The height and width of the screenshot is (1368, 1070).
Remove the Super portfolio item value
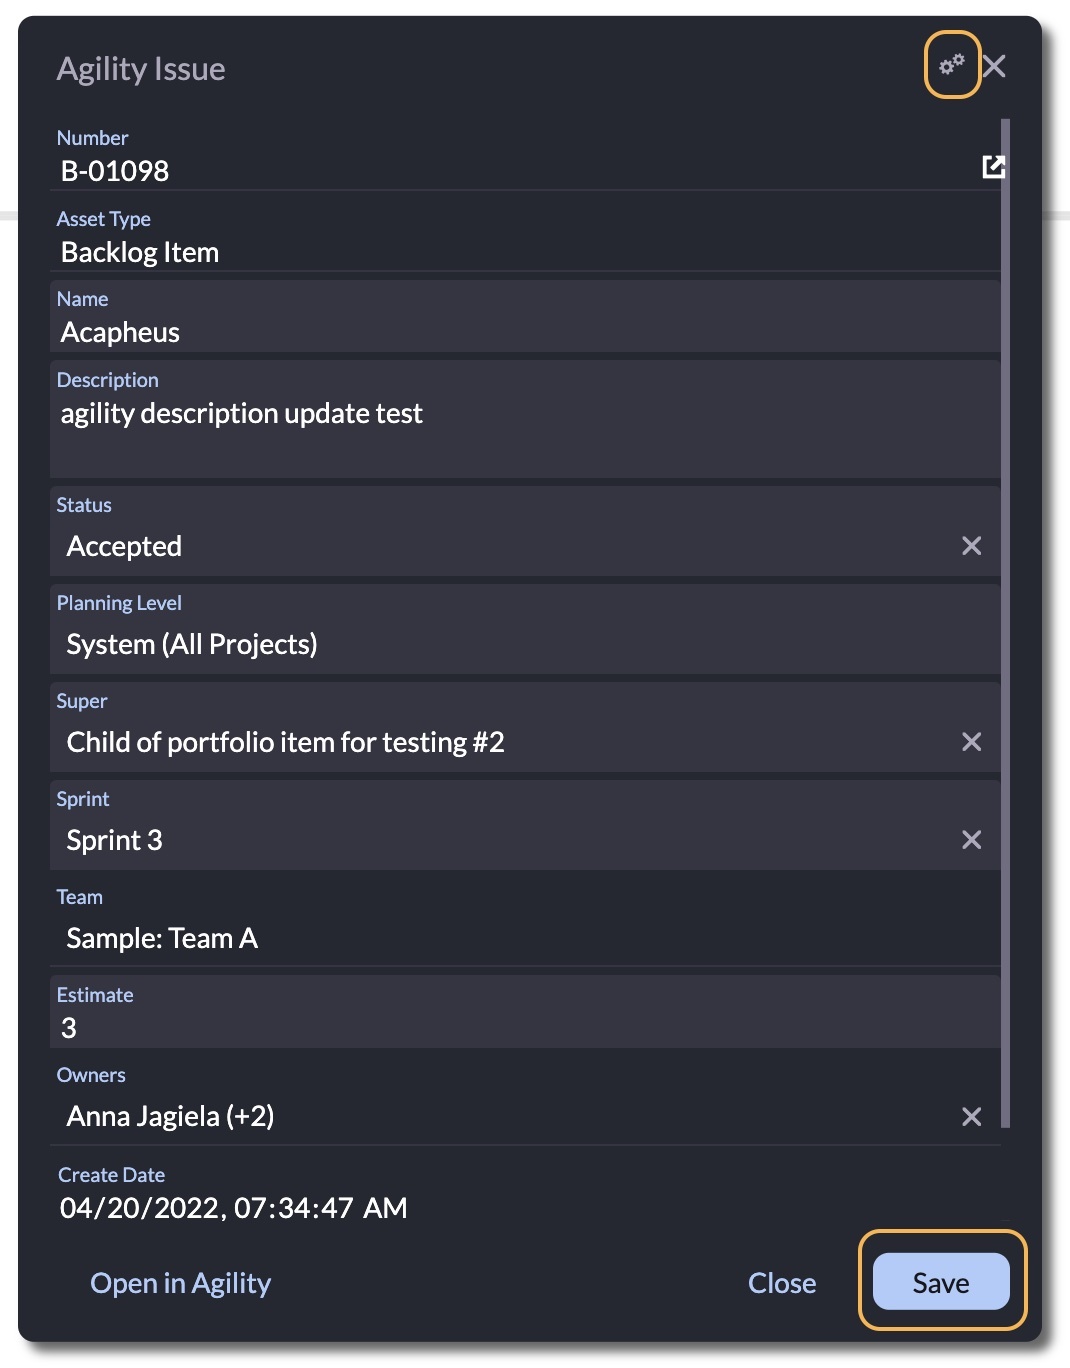point(971,742)
